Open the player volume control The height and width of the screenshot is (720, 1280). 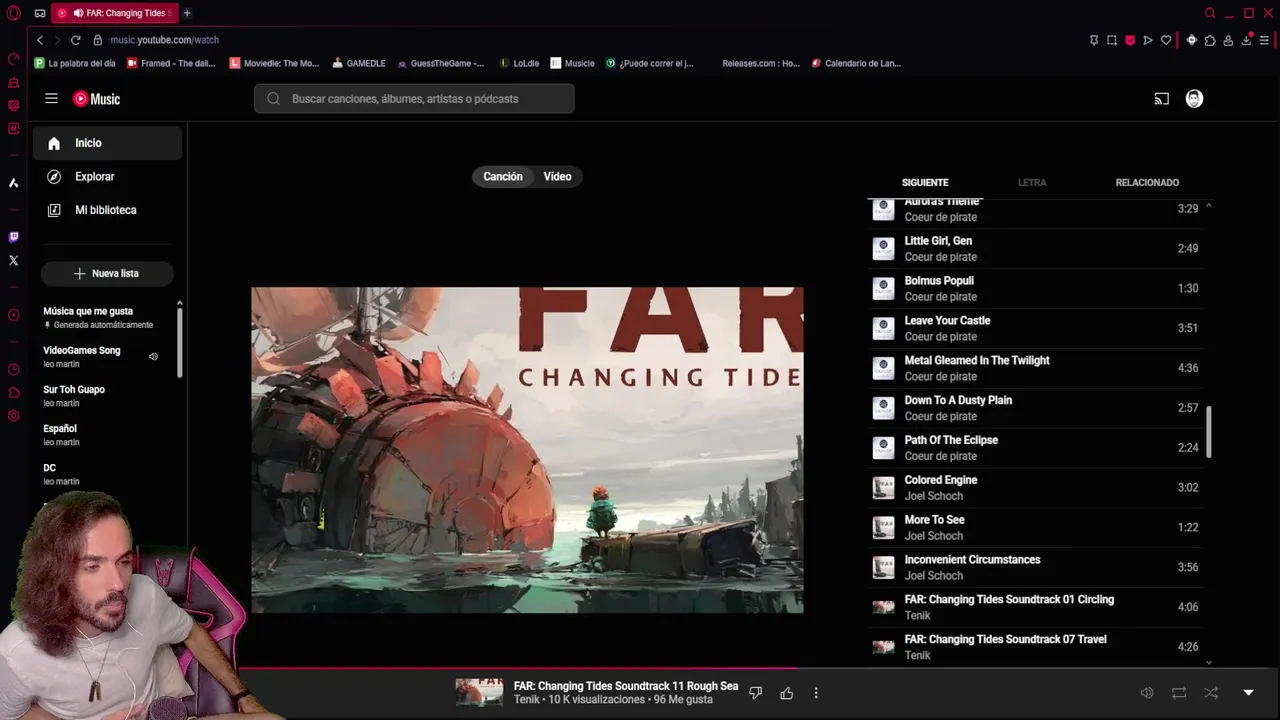1147,693
